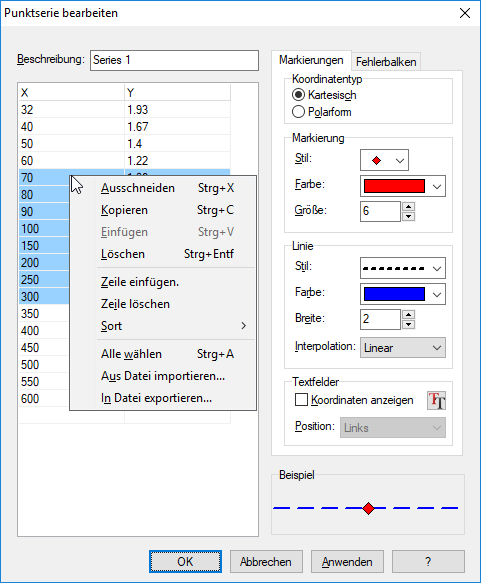Decrease line Breite with down arrow
The height and width of the screenshot is (583, 481).
409,324
